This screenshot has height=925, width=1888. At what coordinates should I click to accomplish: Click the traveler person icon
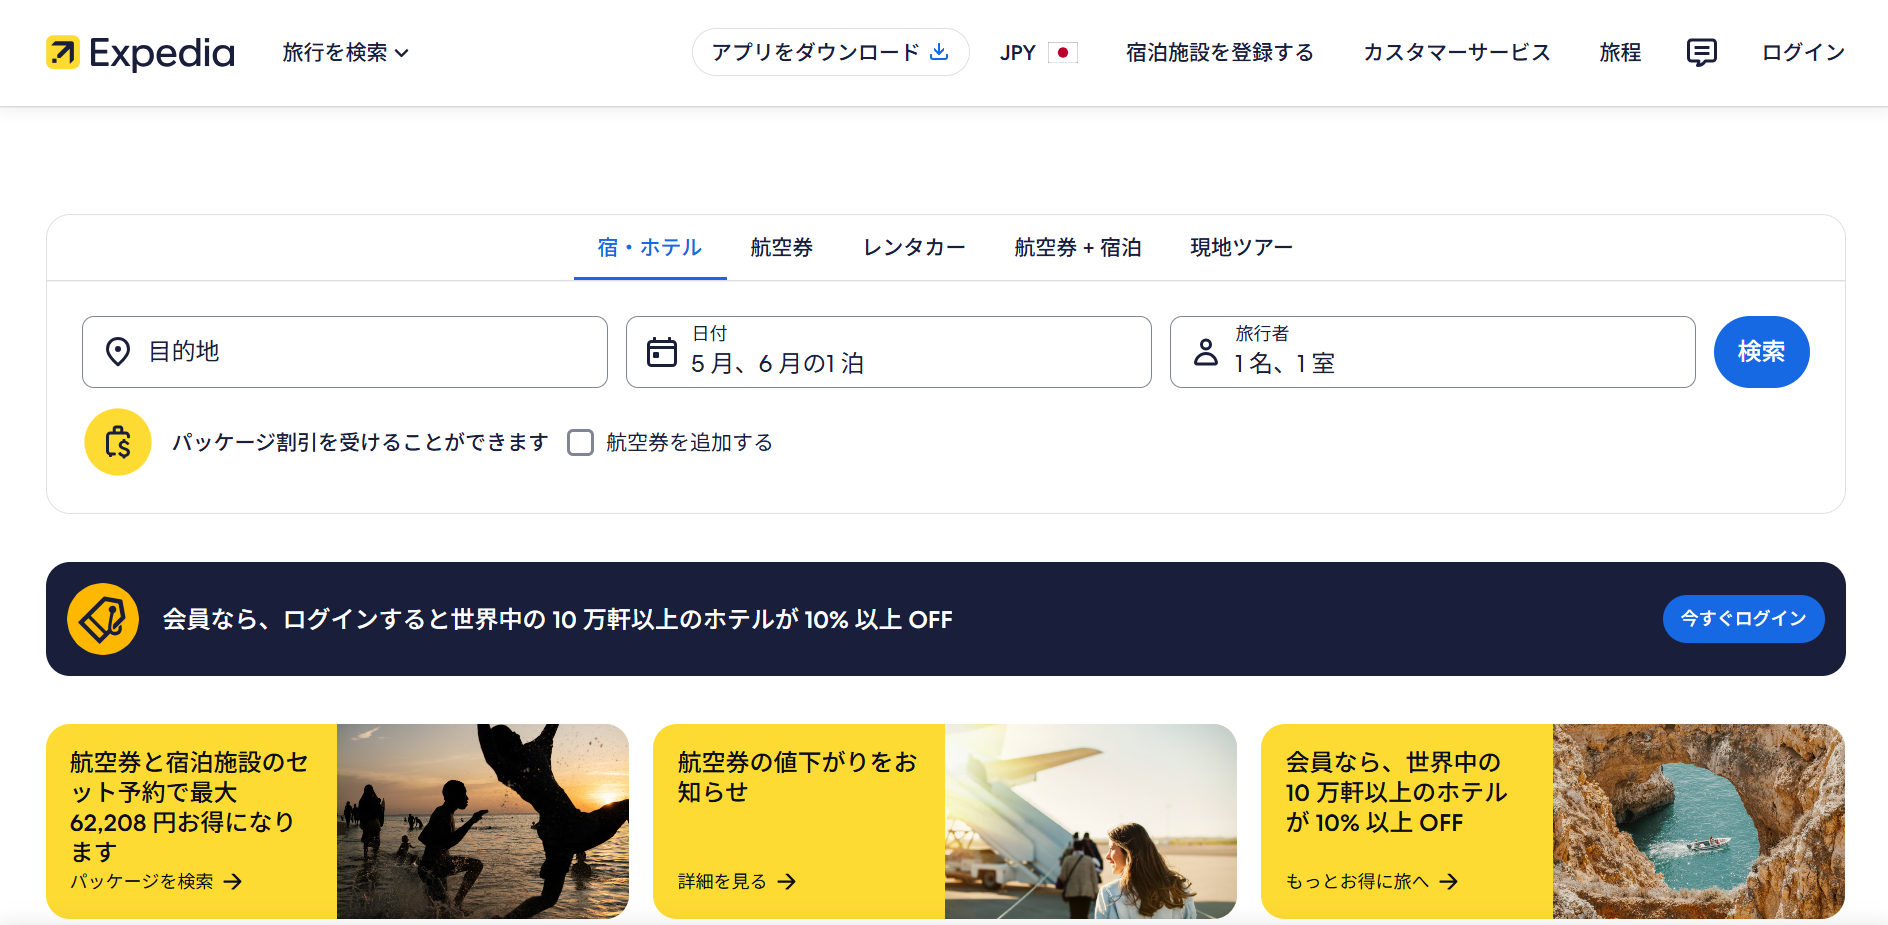tap(1206, 352)
